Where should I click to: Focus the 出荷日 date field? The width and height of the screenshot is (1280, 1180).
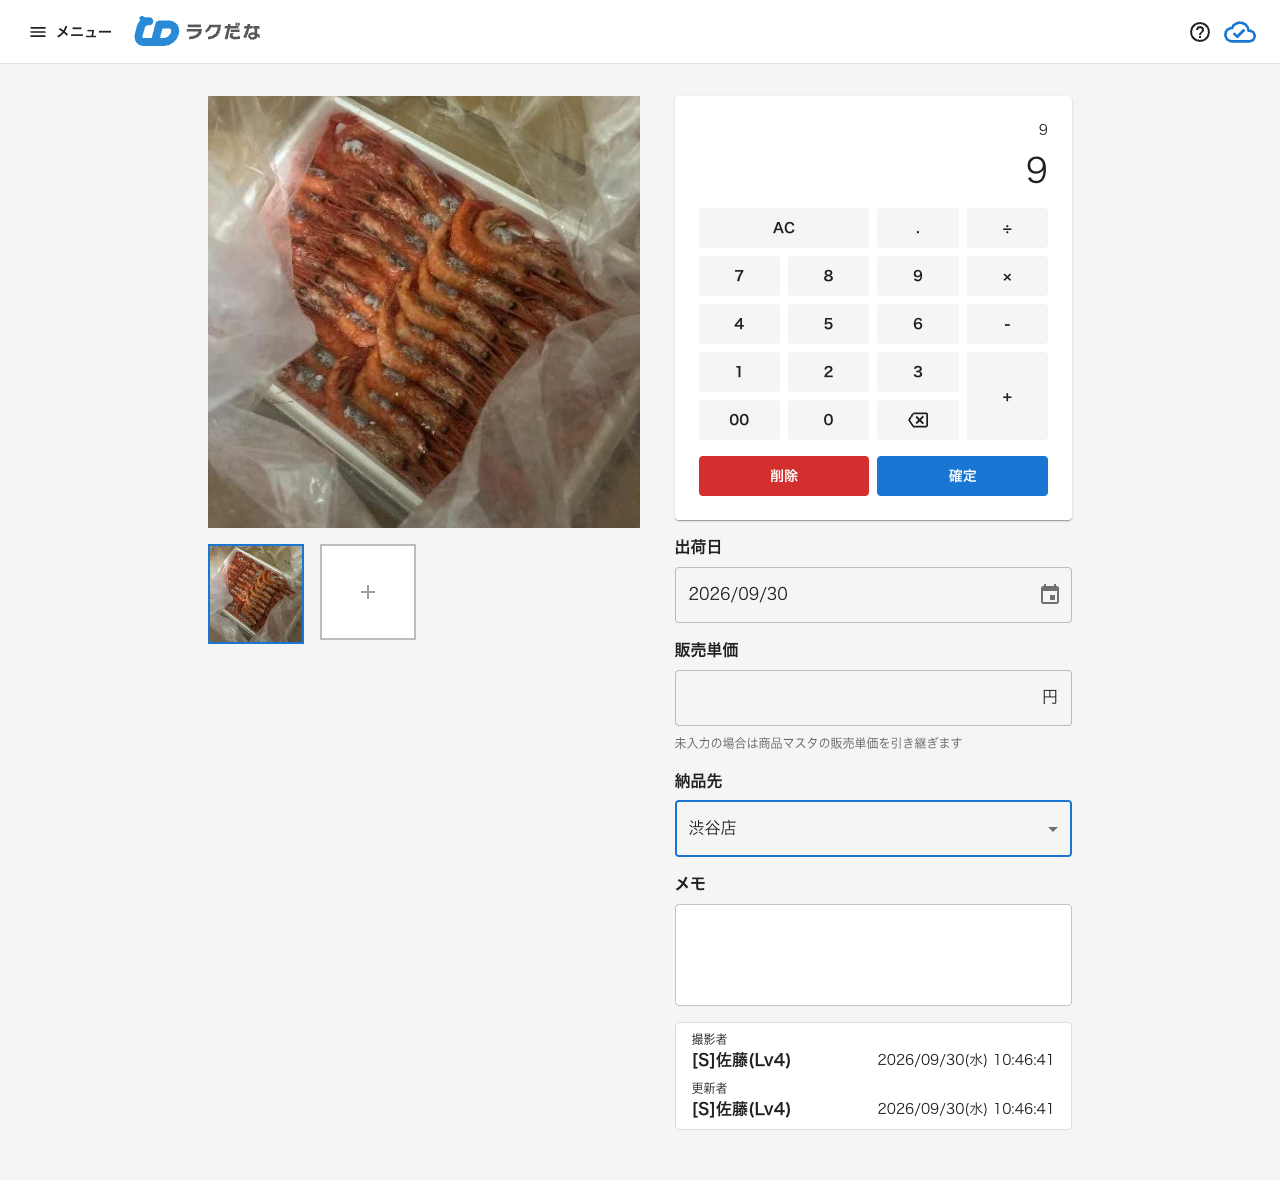click(873, 595)
